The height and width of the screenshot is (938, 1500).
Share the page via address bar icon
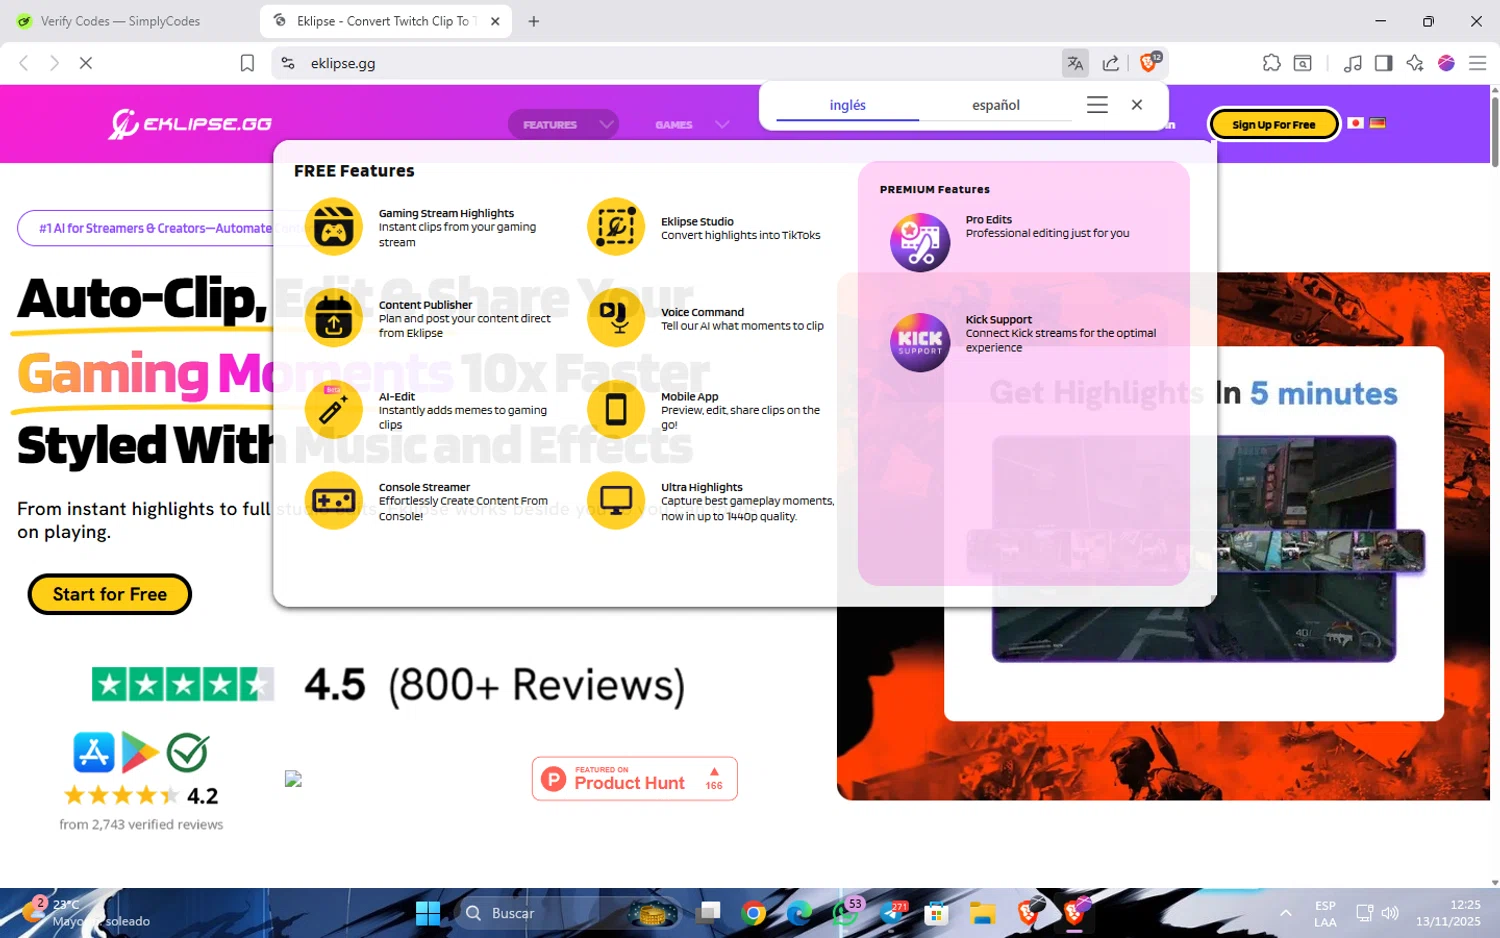coord(1111,63)
